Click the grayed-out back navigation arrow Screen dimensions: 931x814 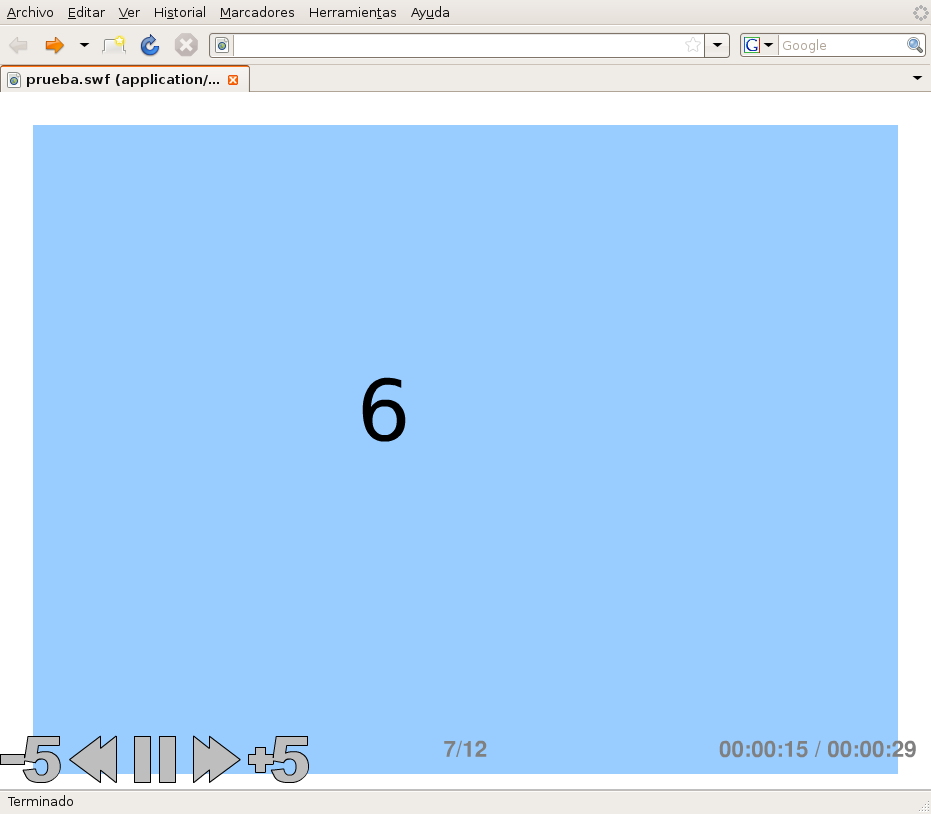[18, 45]
